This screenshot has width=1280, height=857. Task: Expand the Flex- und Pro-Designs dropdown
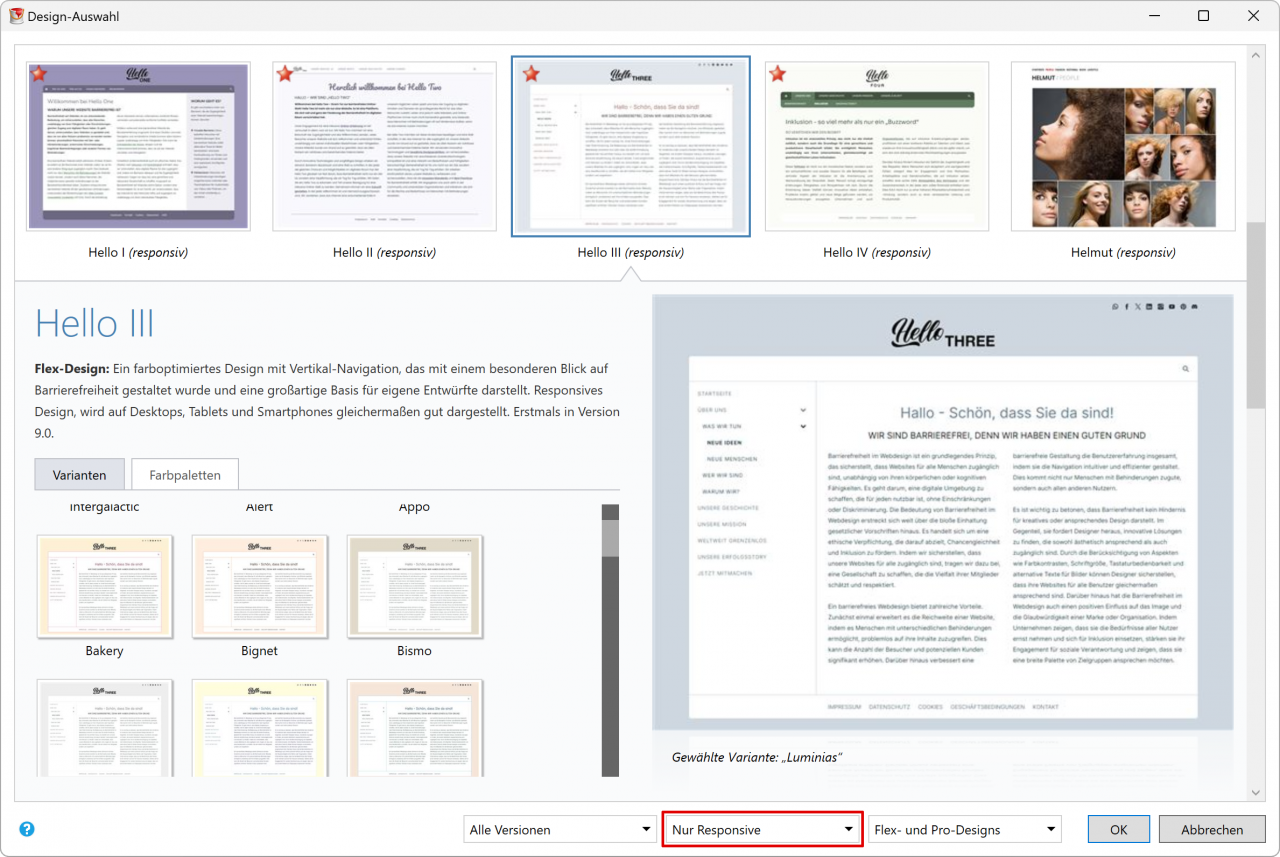tap(964, 830)
